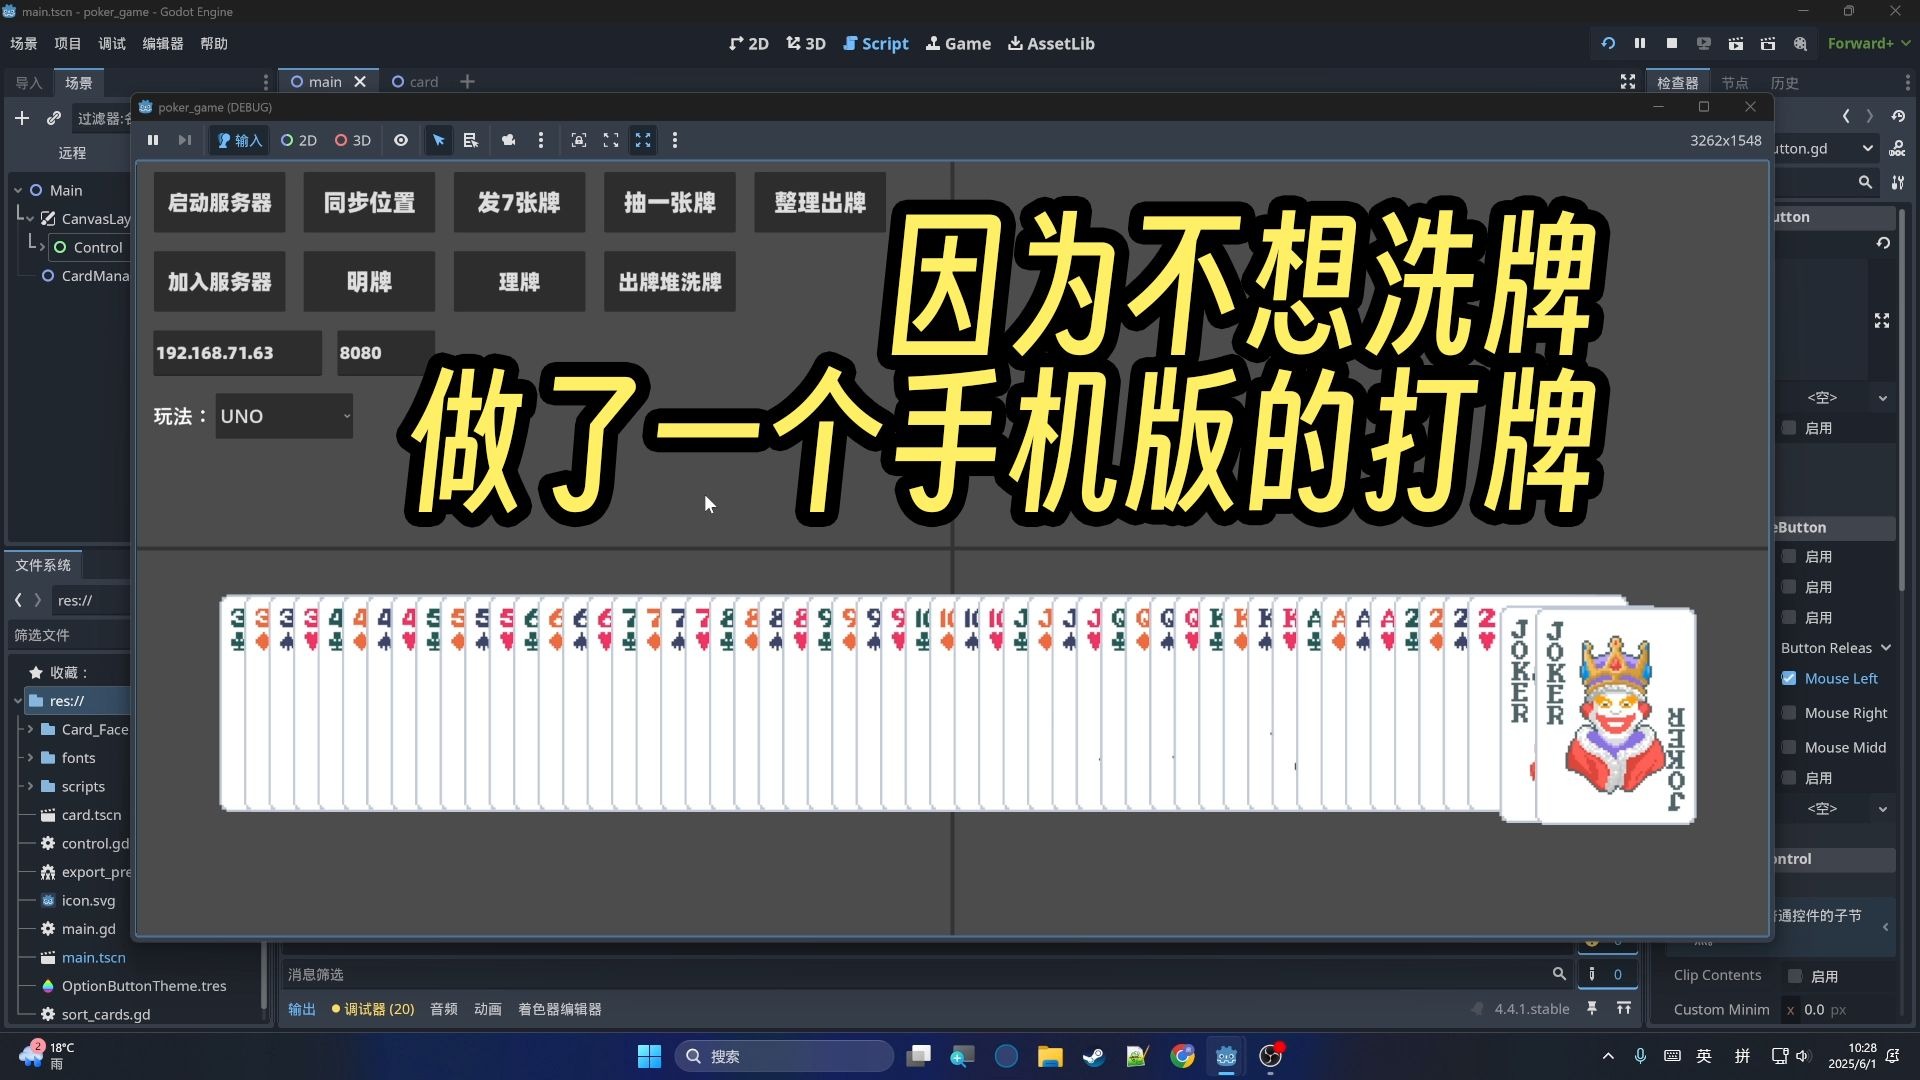The image size is (1920, 1080).
Task: Enable the Mouse Right checkbox
Action: pos(1790,712)
